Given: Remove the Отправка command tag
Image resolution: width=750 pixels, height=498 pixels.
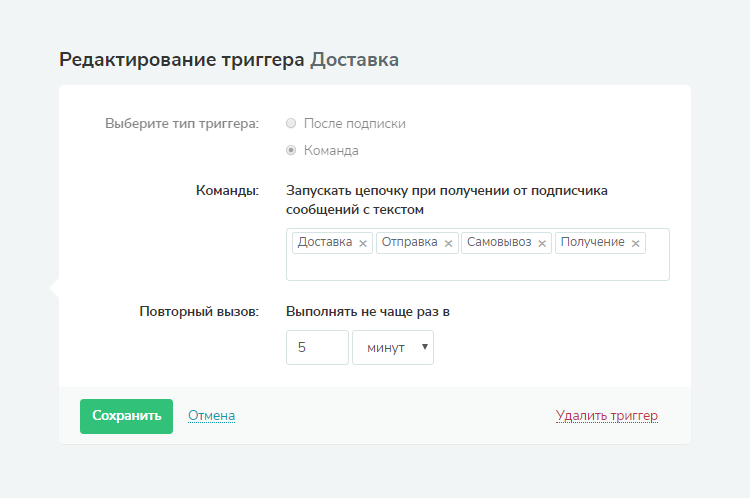Looking at the screenshot, I should point(449,243).
